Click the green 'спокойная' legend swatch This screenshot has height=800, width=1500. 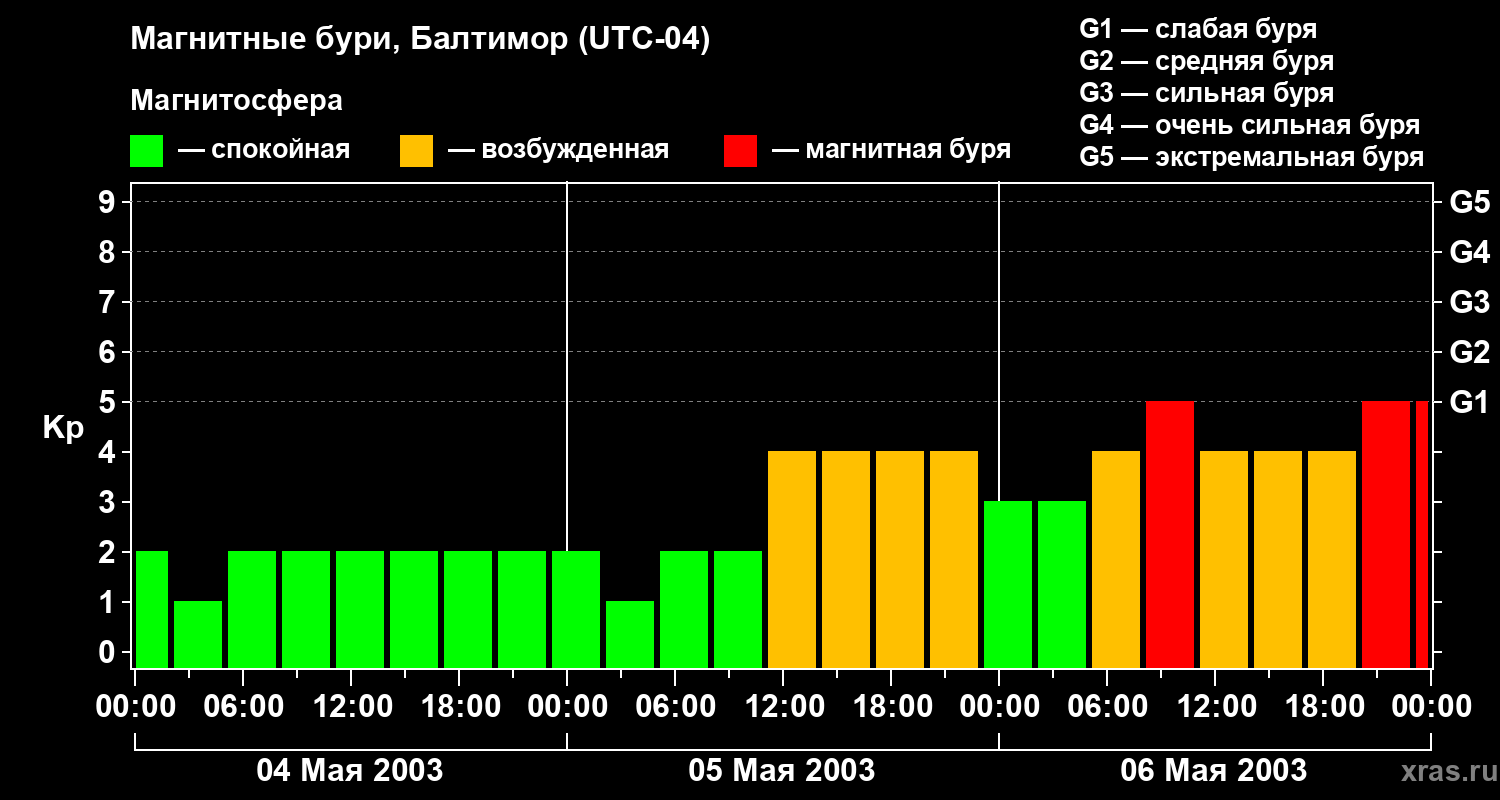(x=146, y=151)
